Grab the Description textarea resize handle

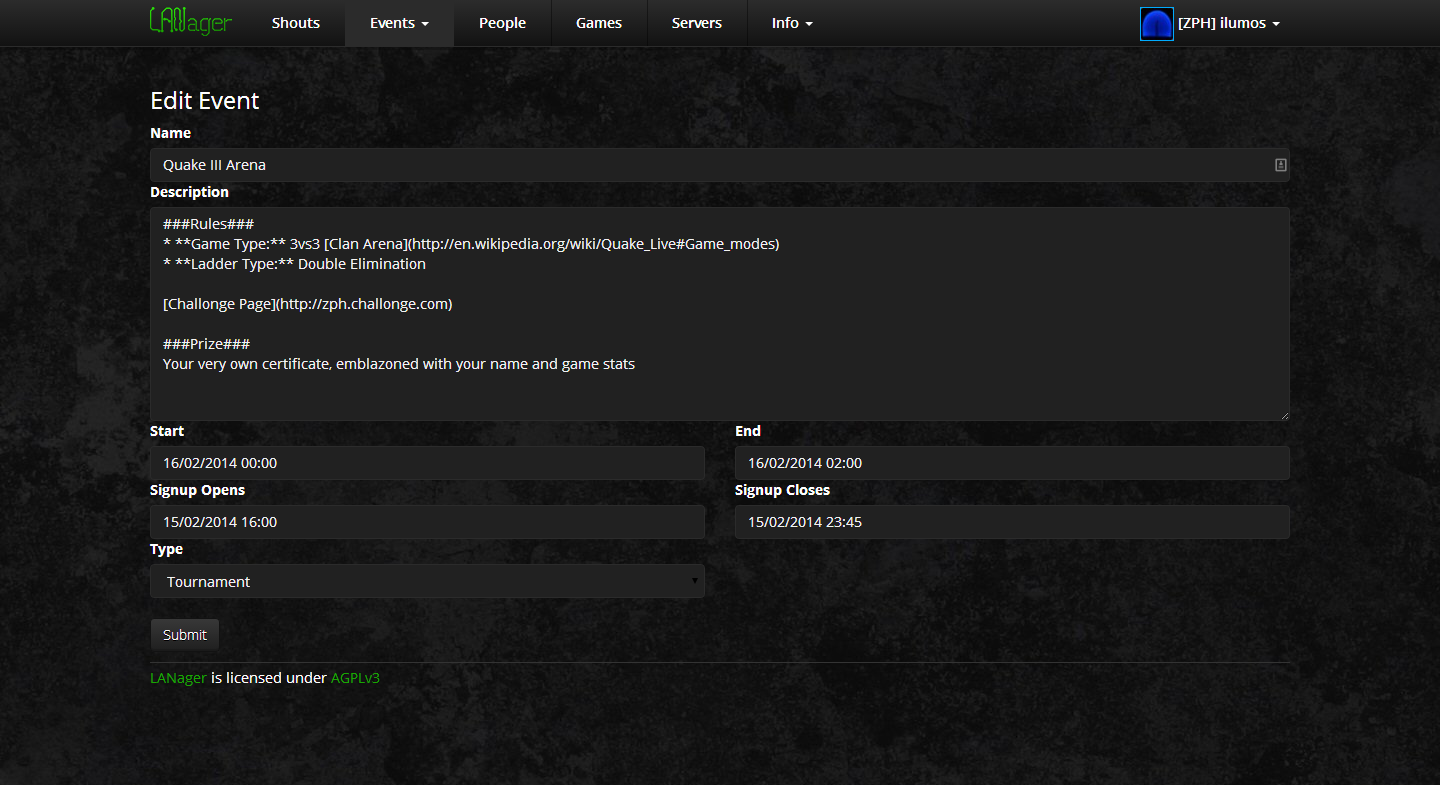(x=1283, y=414)
